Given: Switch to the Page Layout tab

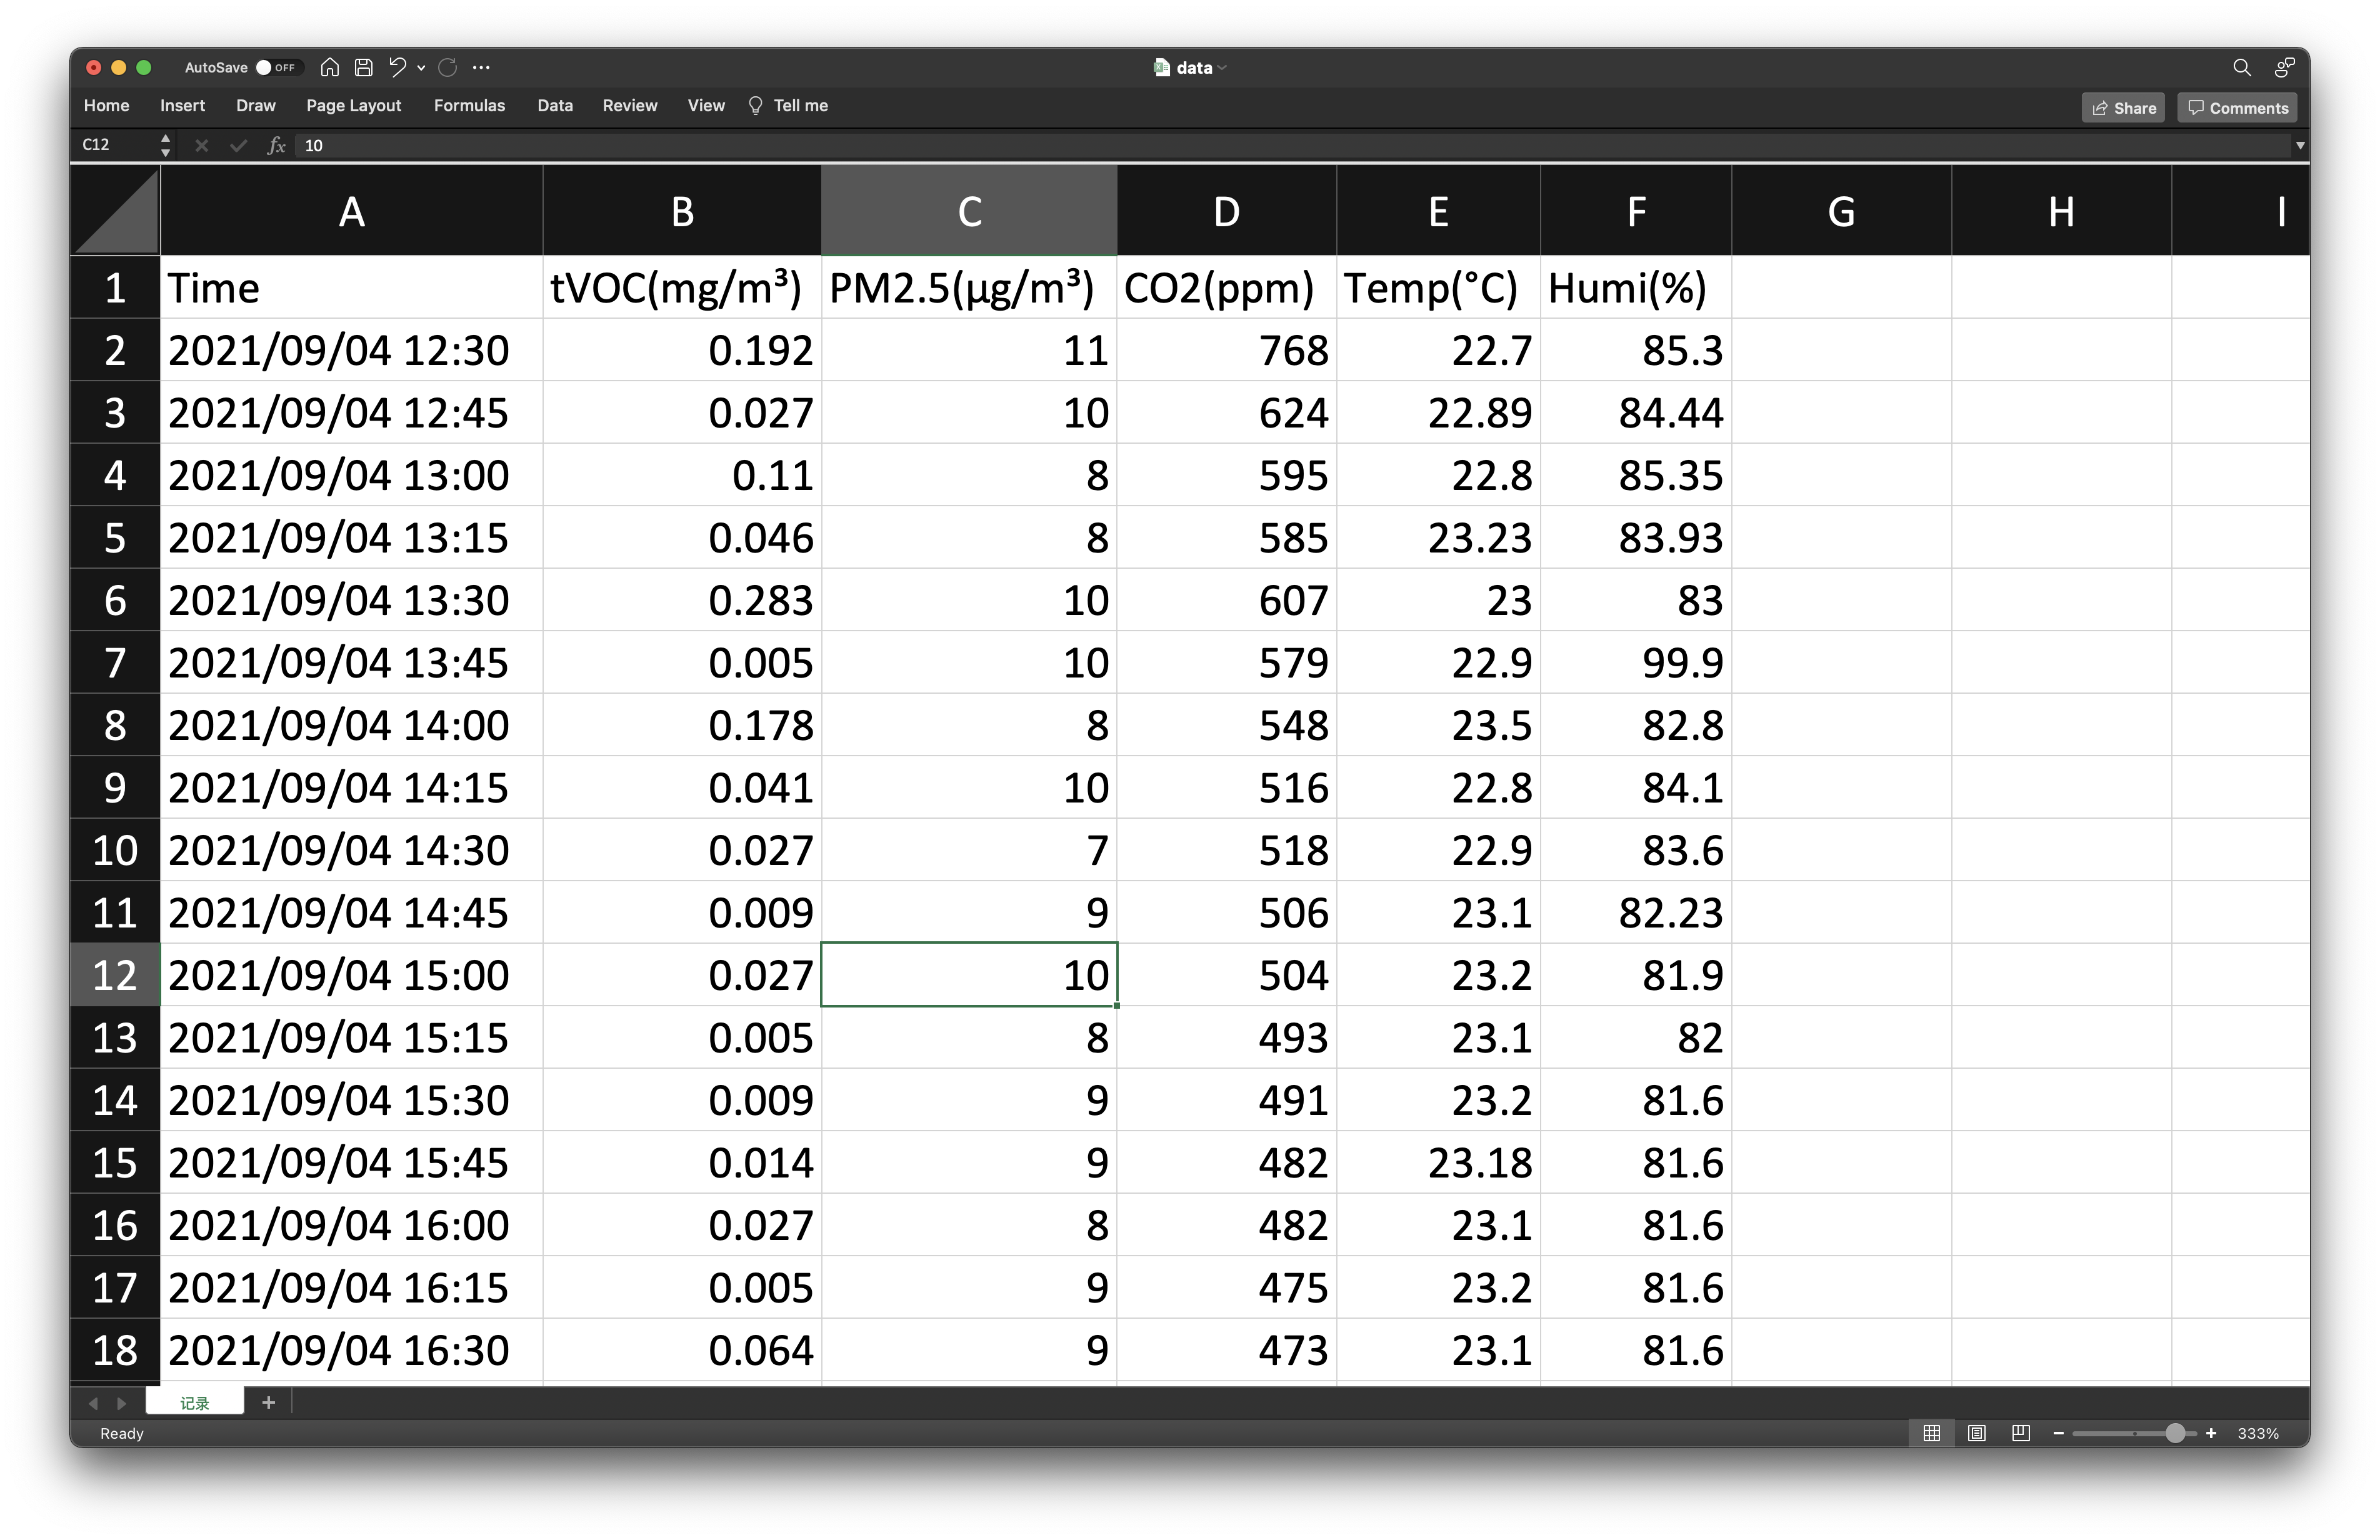Looking at the screenshot, I should click(353, 106).
